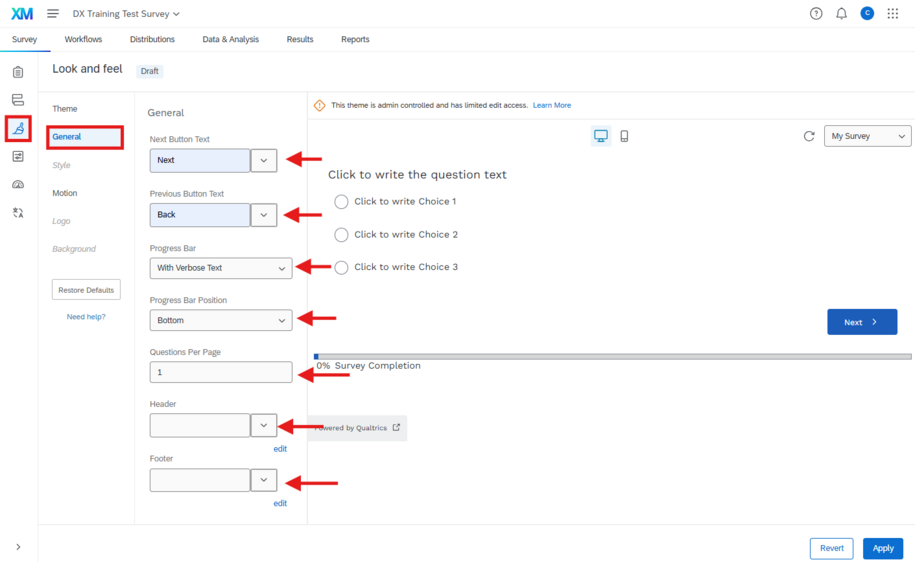Open the notifications bell
This screenshot has height=562, width=915.
(841, 13)
